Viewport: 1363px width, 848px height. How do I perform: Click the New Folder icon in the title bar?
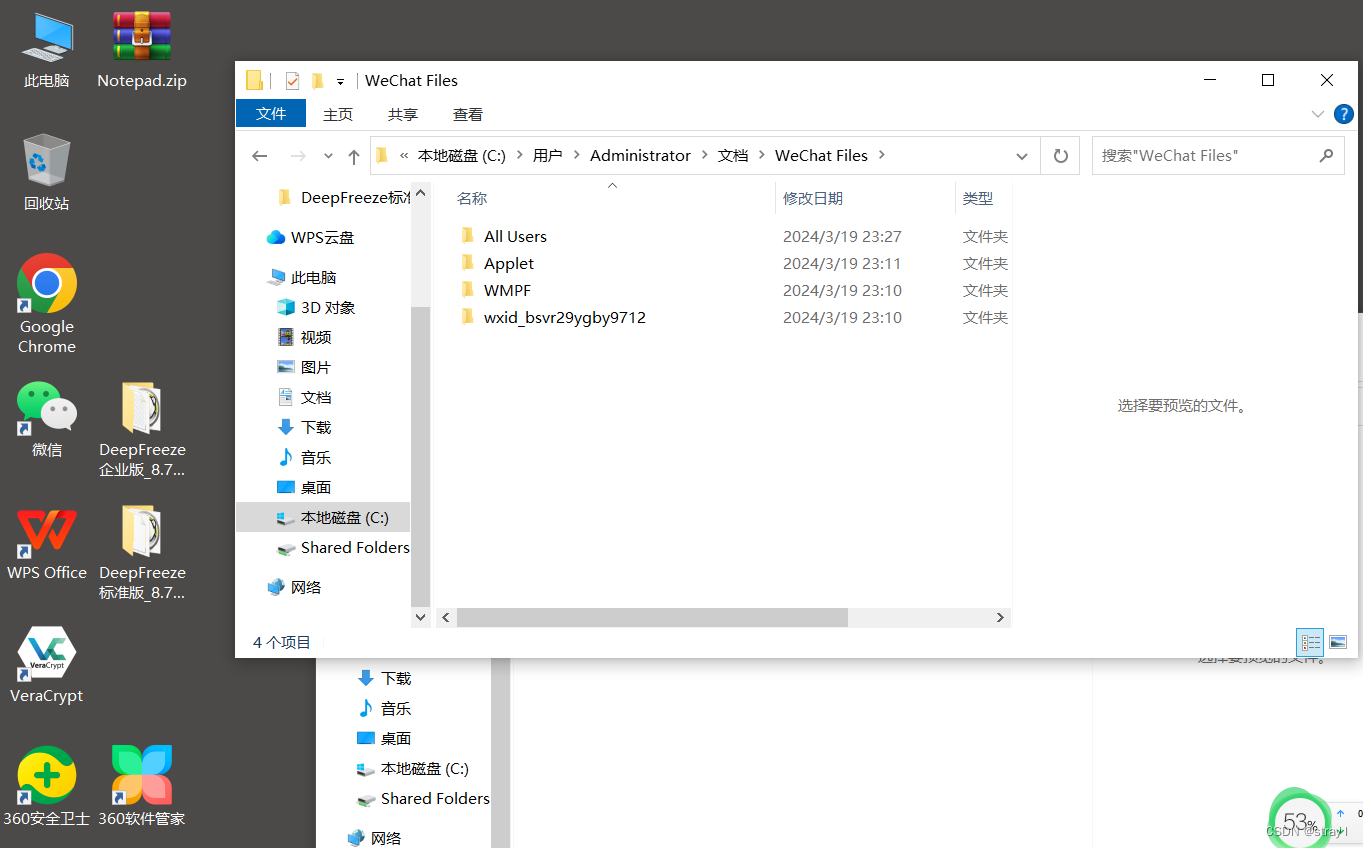tap(318, 81)
